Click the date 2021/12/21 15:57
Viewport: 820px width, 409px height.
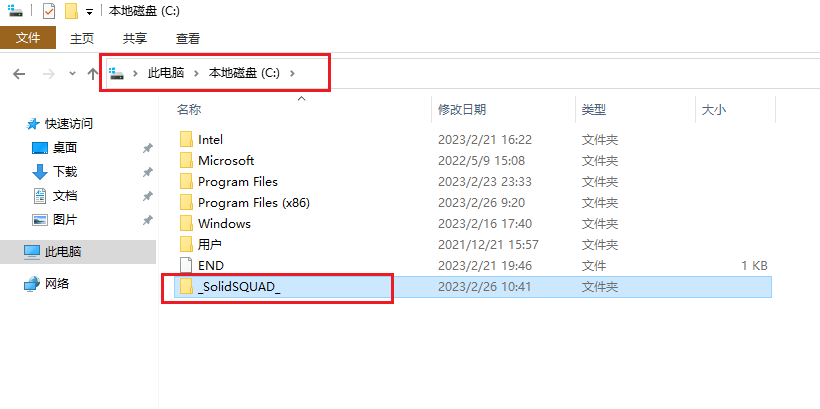pos(488,244)
